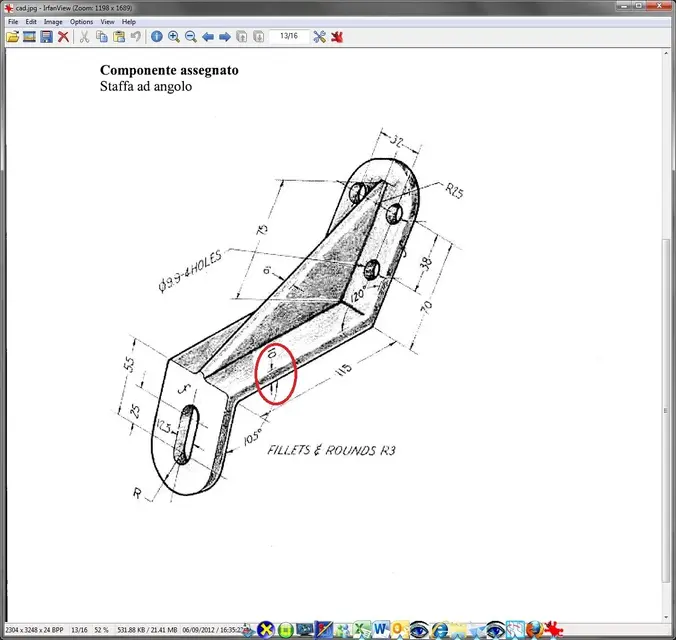Click the 06/09/2012 date in status bar
676x640 pixels.
[199, 630]
